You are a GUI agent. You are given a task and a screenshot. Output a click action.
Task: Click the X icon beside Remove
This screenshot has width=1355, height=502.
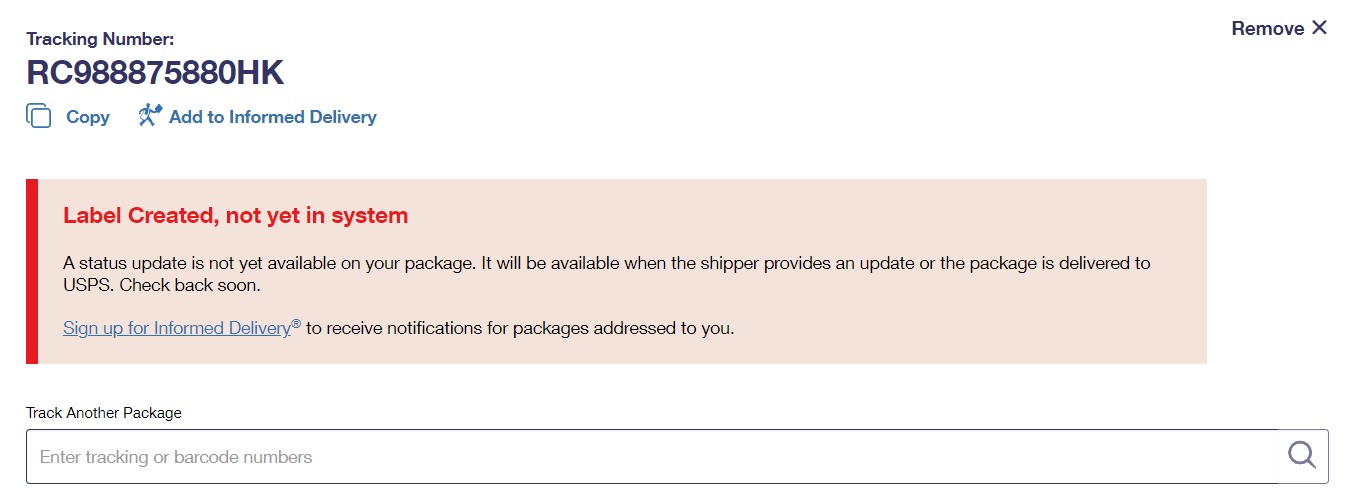point(1319,28)
